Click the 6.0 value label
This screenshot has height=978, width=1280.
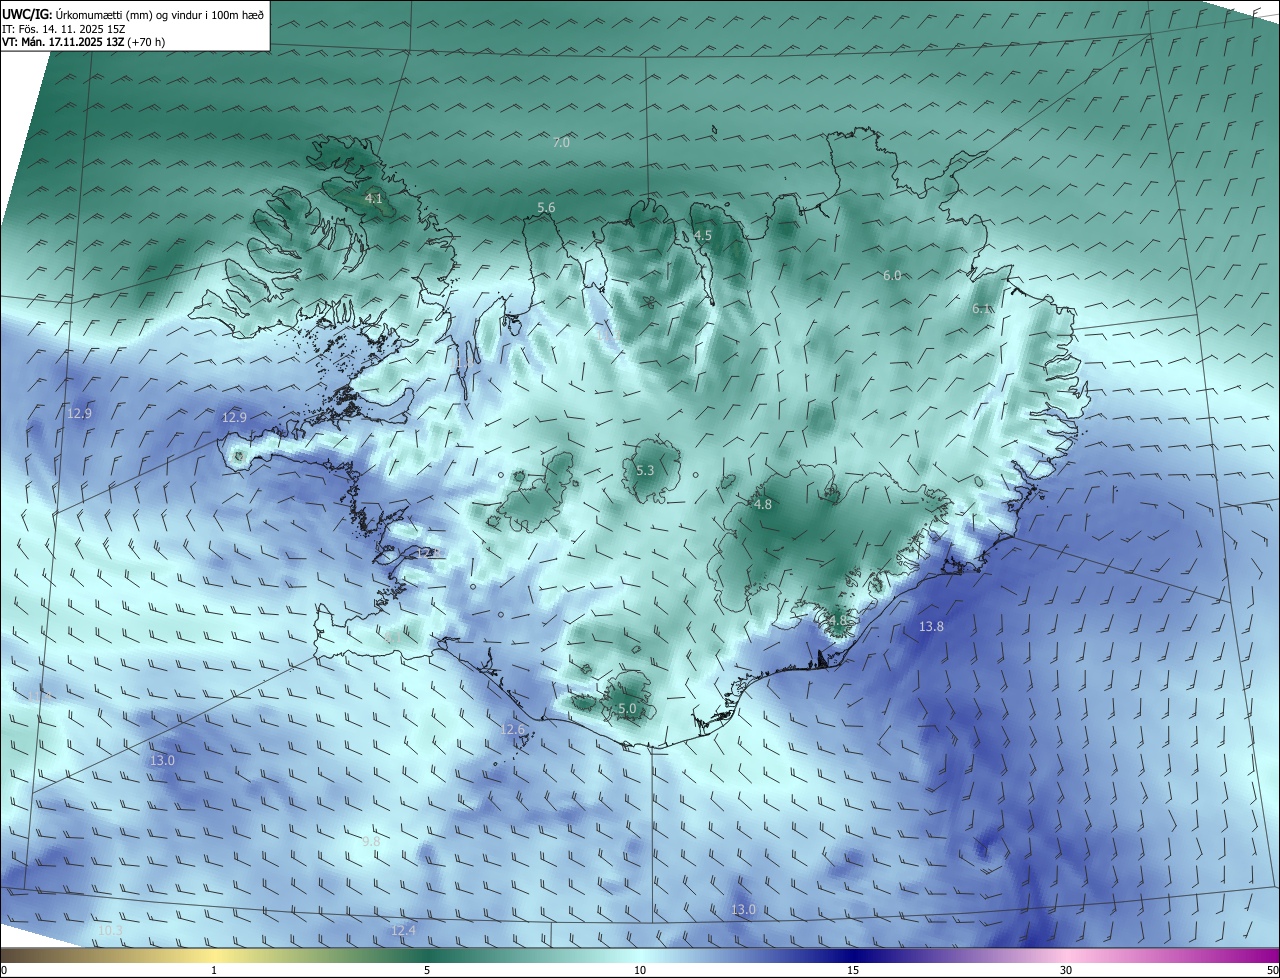(892, 275)
